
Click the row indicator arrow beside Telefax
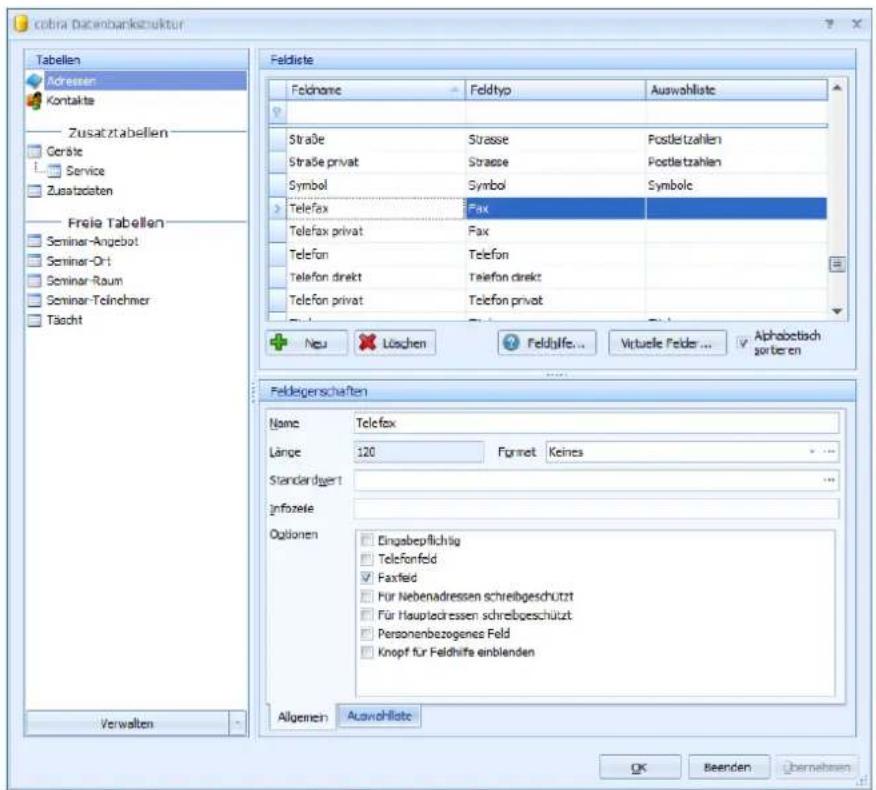click(x=277, y=208)
